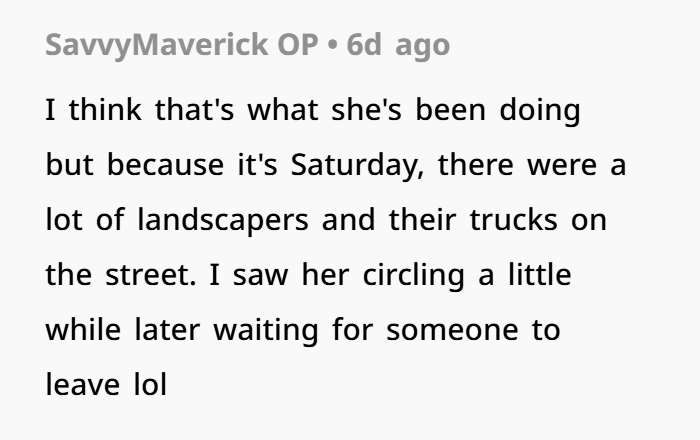Click the word 'their' in the third line
Viewport: 700px width, 440px height.
[422, 220]
